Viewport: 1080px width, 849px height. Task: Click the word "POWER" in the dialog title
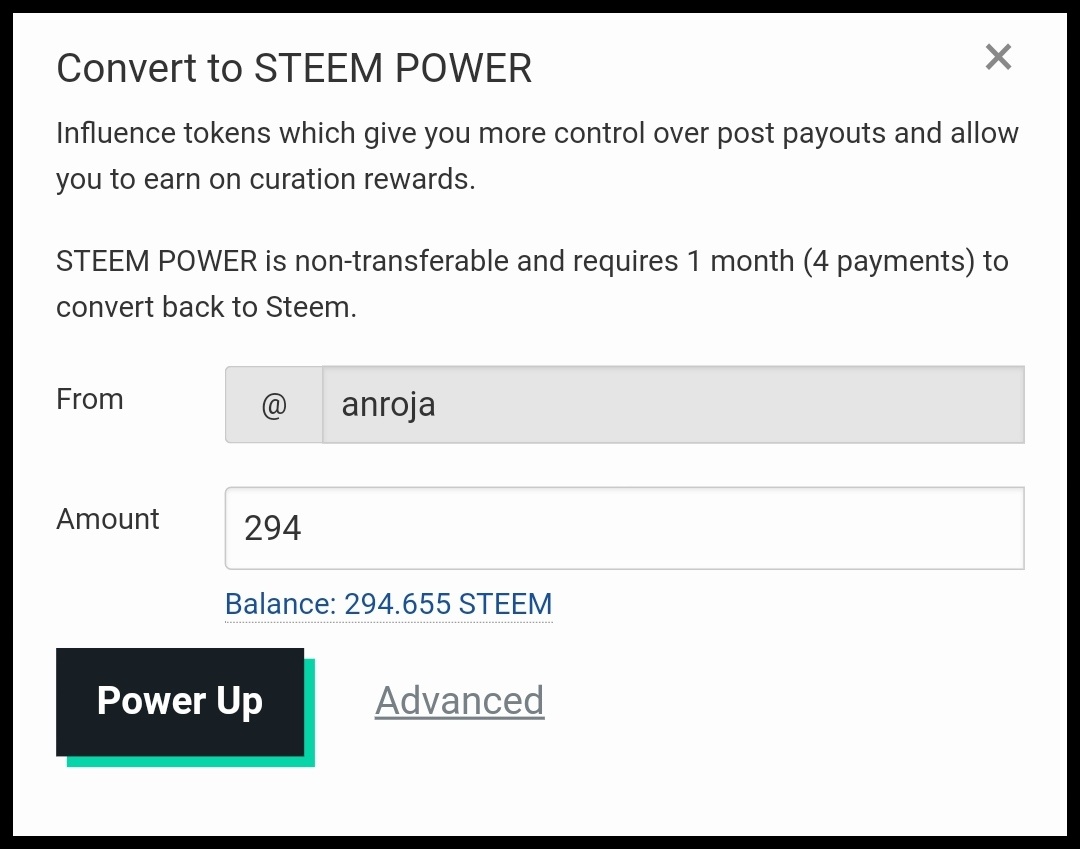[464, 68]
